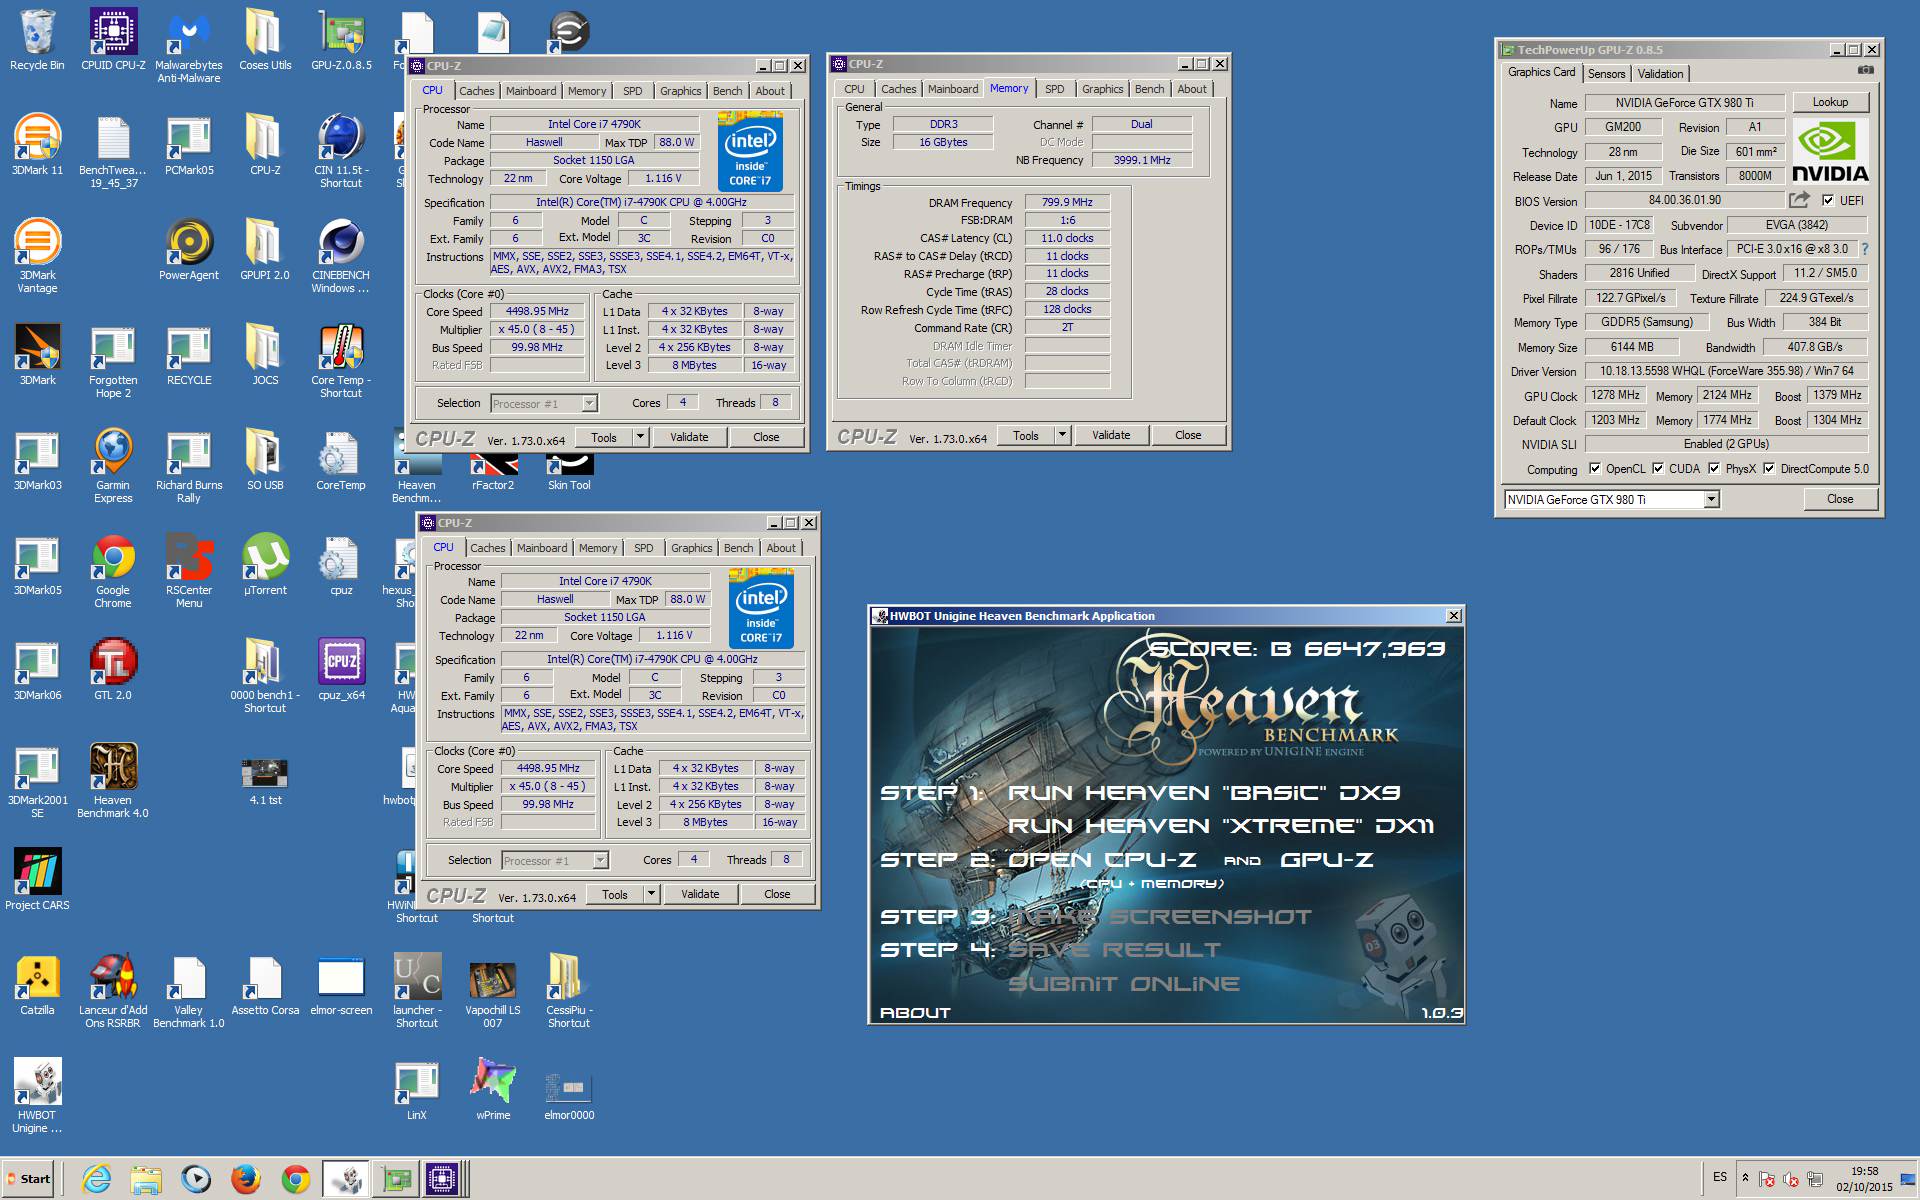Screen dimensions: 1920x1200
Task: Select SPD tab in Memory CPU-Z window
Action: (x=1055, y=89)
